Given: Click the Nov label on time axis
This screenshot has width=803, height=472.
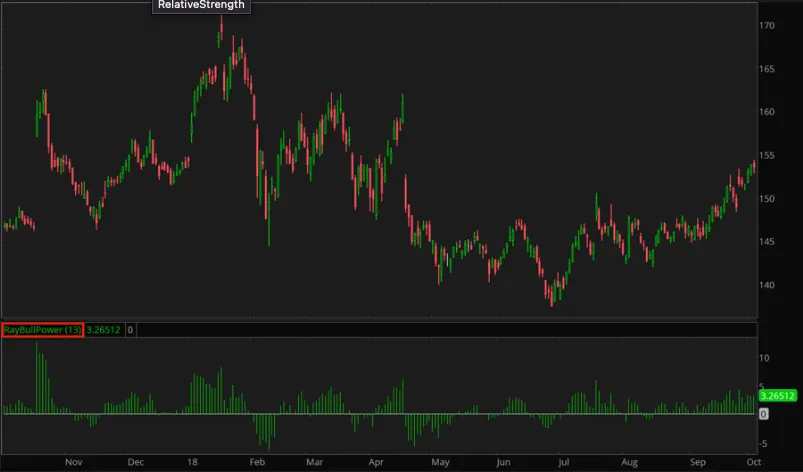Looking at the screenshot, I should tap(74, 462).
